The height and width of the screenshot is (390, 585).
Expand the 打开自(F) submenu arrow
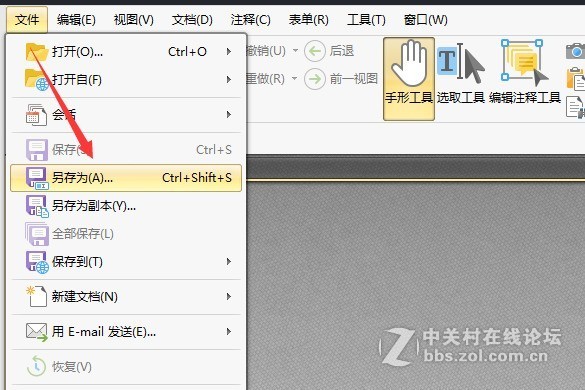point(229,79)
